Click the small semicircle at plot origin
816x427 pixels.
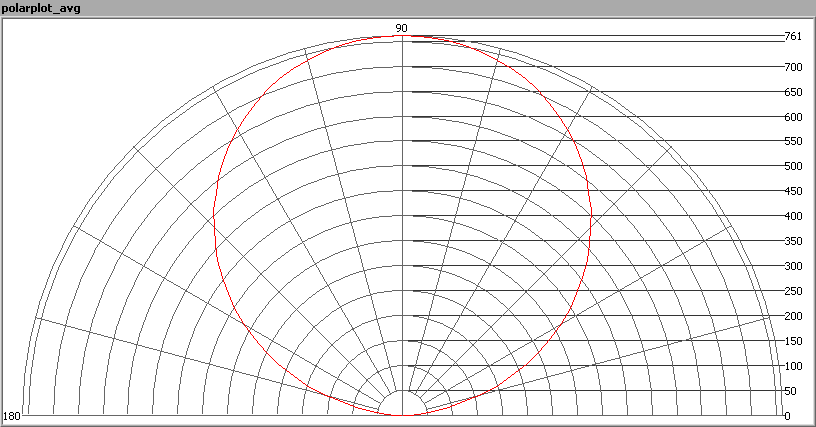(x=402, y=404)
